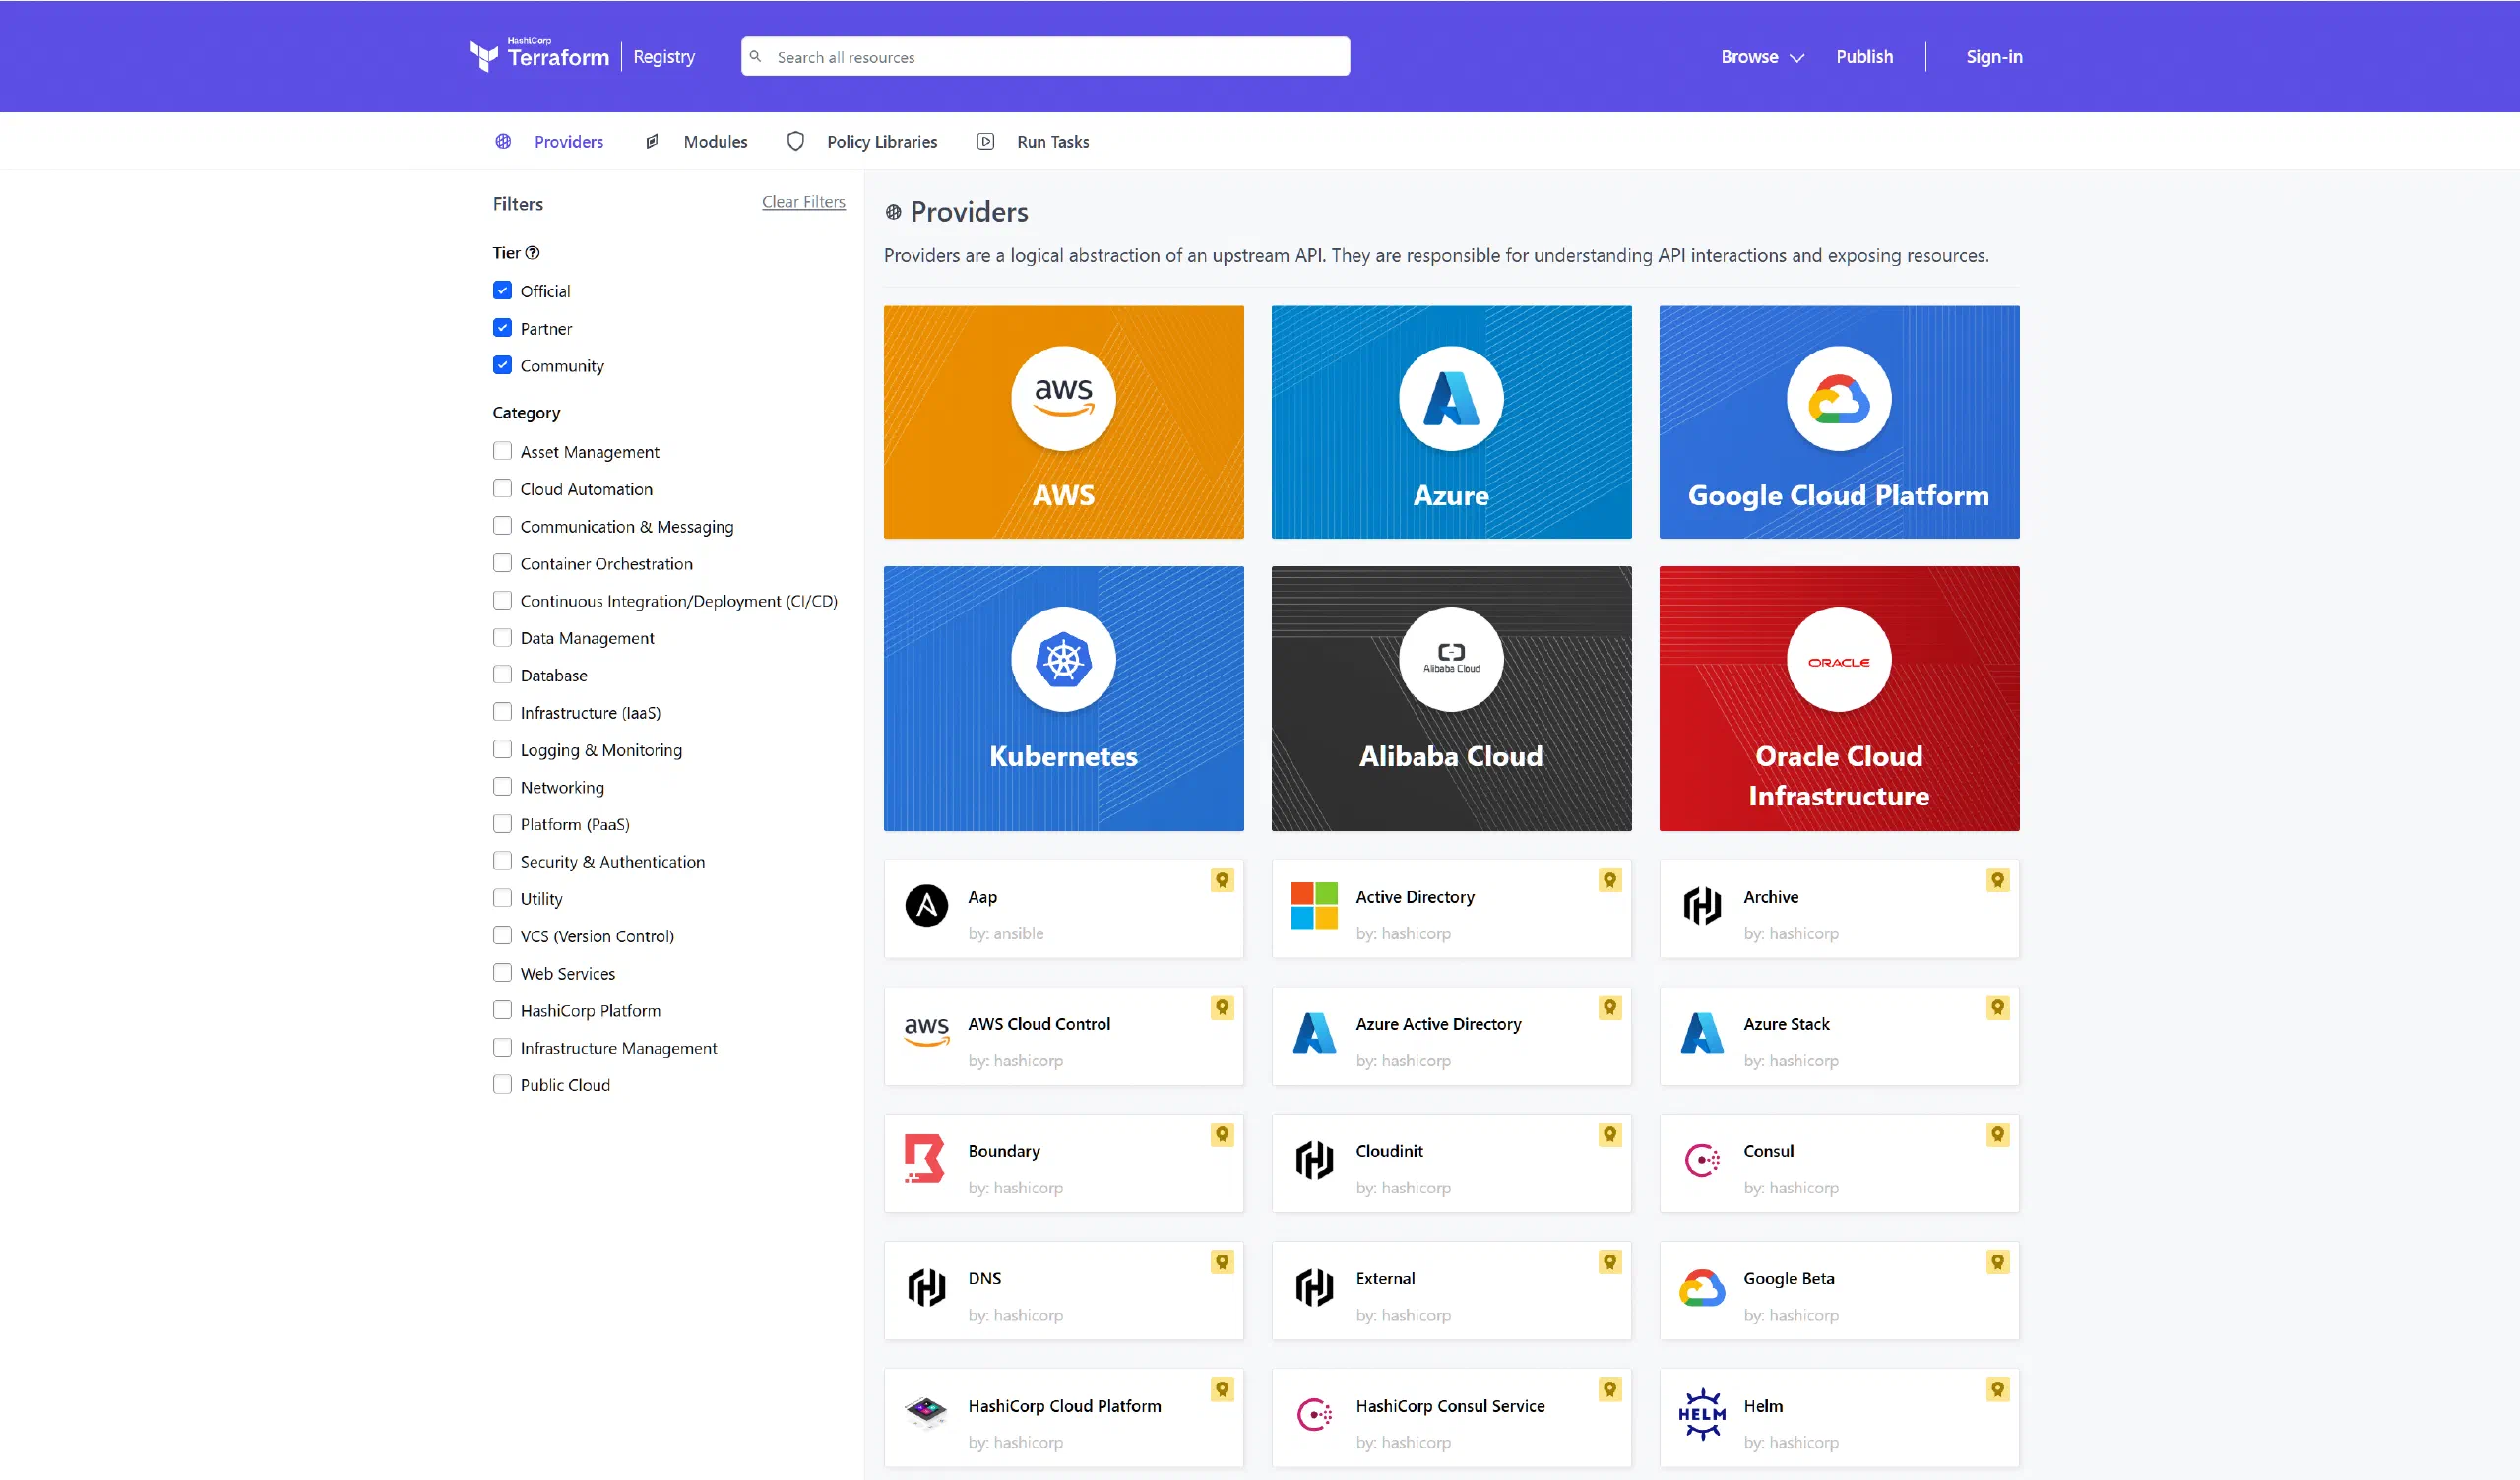Check the Database category filter

coord(503,674)
